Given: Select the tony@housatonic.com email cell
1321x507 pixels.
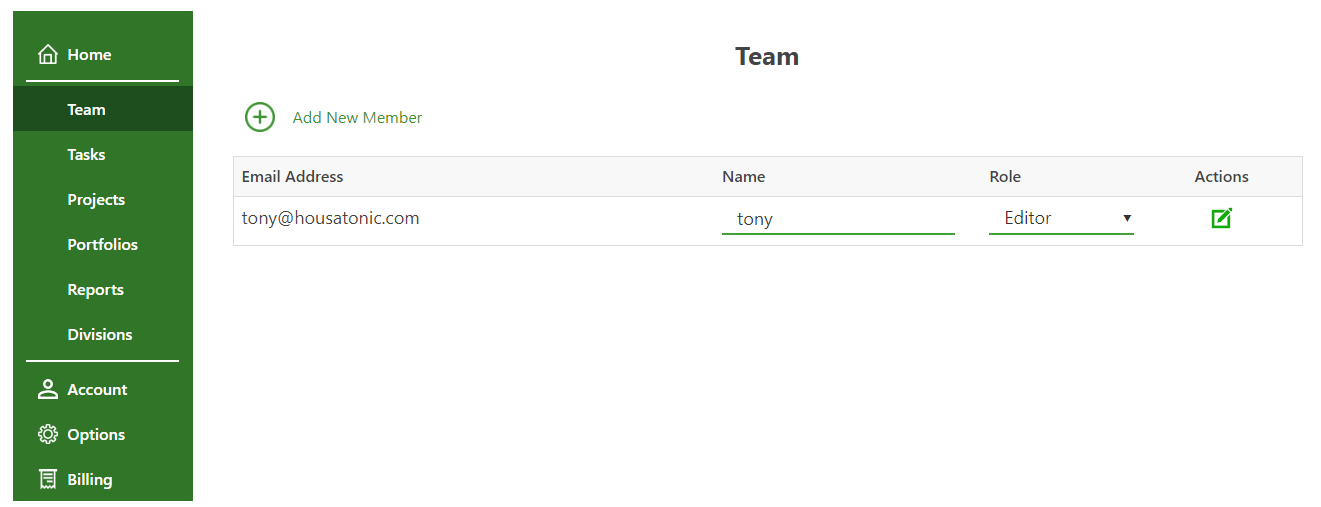Looking at the screenshot, I should pyautogui.click(x=330, y=218).
